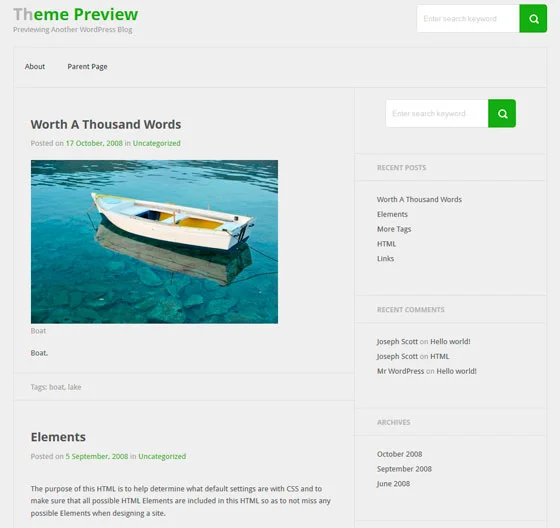Open the About menu page
The width and height of the screenshot is (560, 528).
tap(35, 66)
